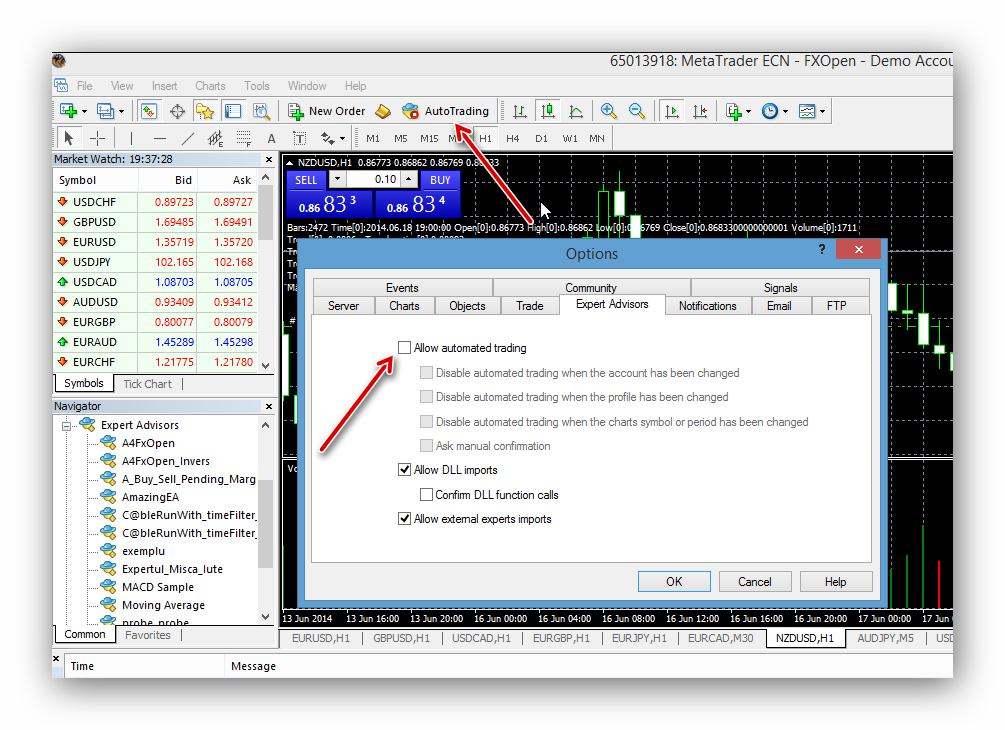Toggle the Navigator star-folder icon

[x=204, y=111]
